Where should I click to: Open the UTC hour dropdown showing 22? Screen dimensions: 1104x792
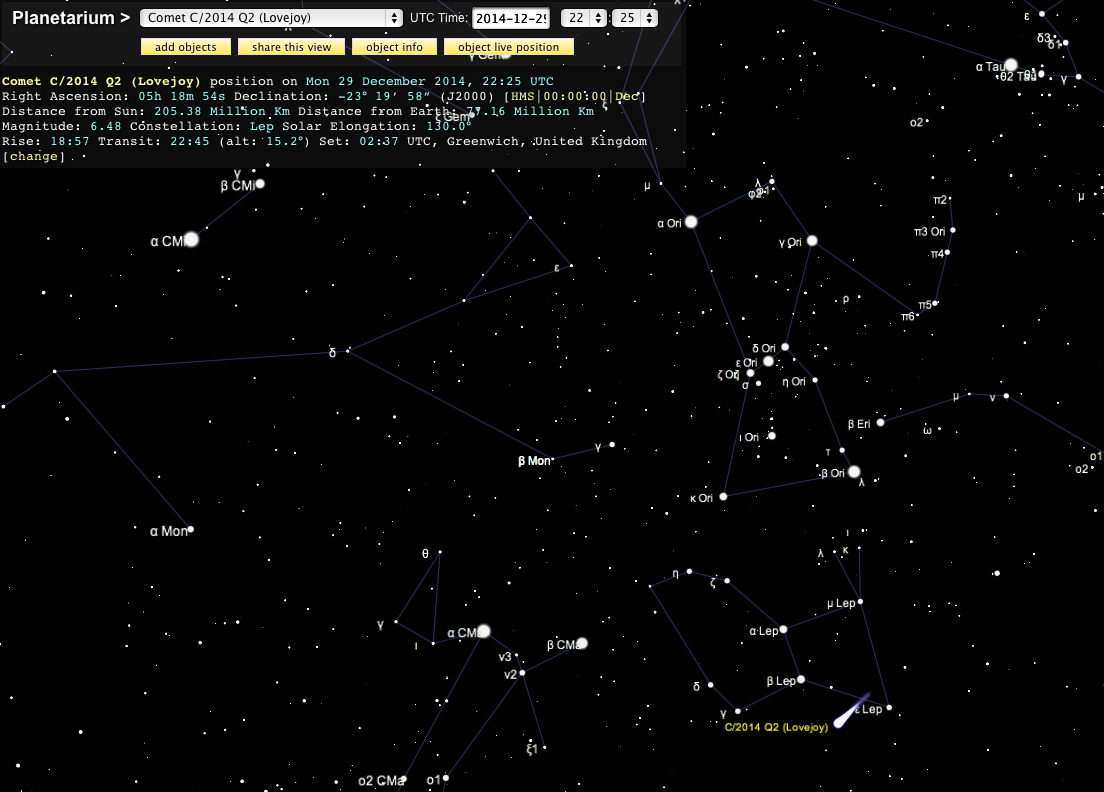pos(584,18)
